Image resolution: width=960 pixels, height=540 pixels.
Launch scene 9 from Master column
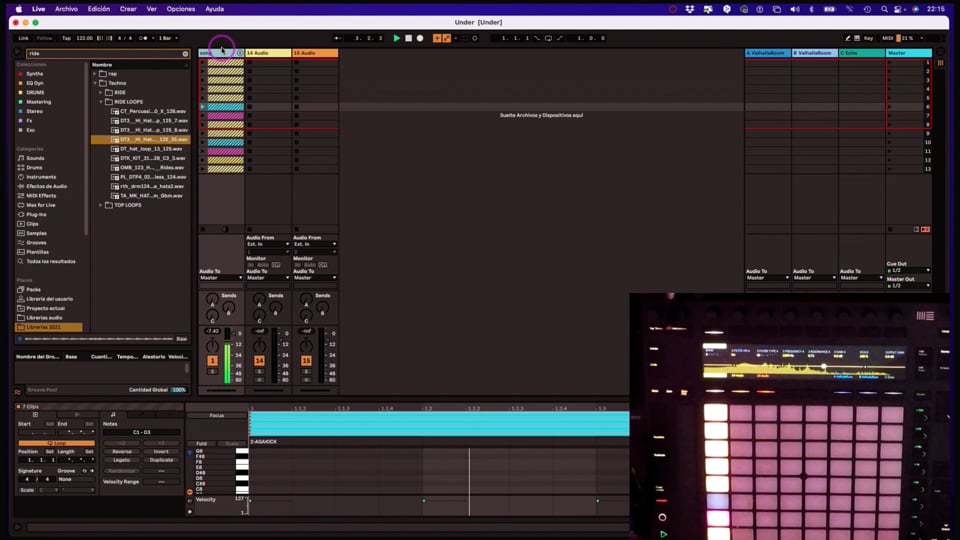[890, 133]
